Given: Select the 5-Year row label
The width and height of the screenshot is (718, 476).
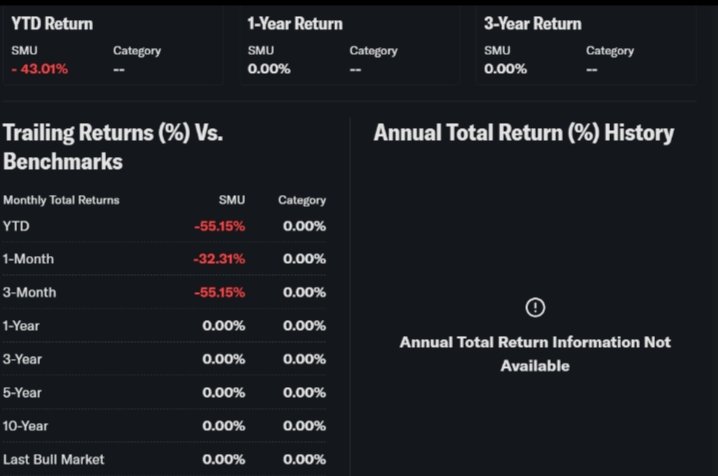Looking at the screenshot, I should [22, 392].
